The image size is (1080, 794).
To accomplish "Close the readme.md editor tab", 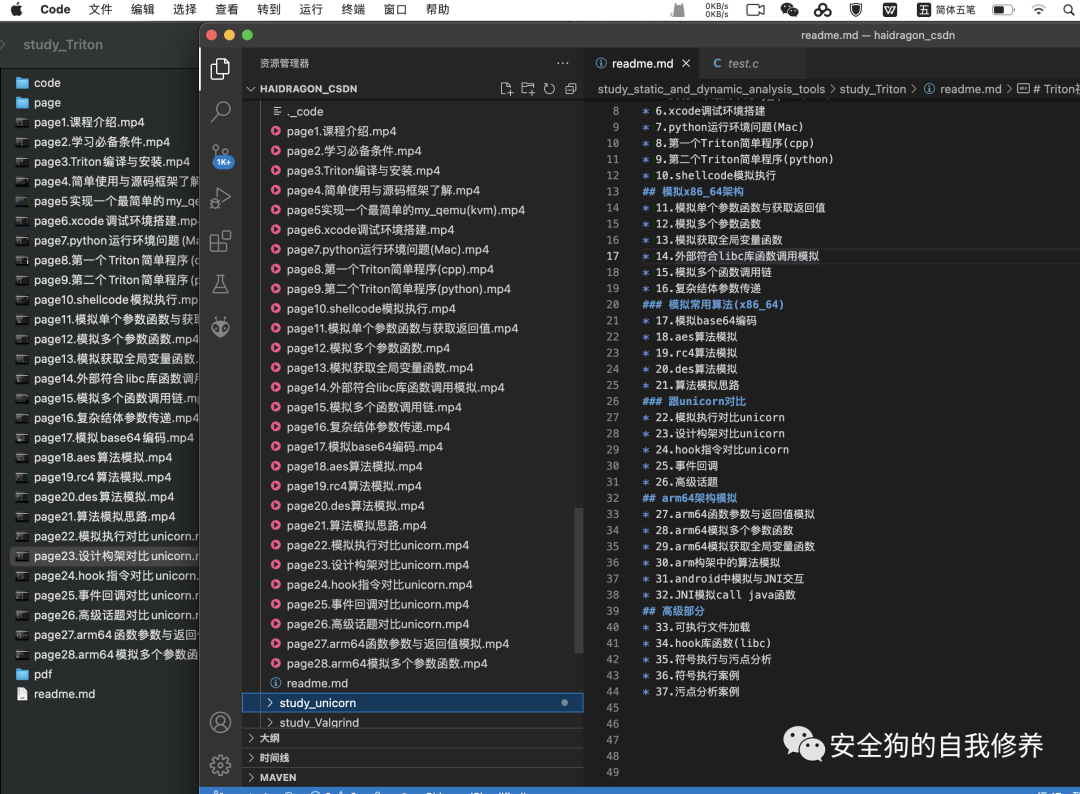I will [x=686, y=63].
